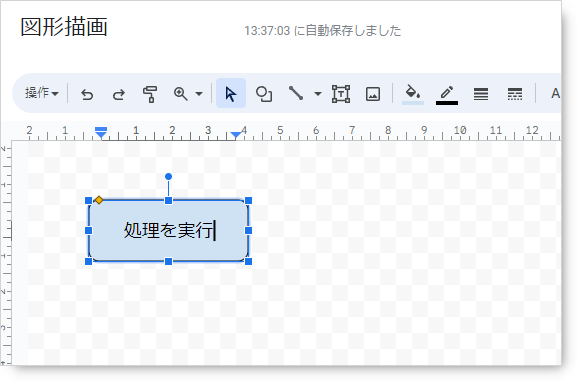Click the left indent marker on the ruler
Screen dimensions: 577x381
(101, 133)
